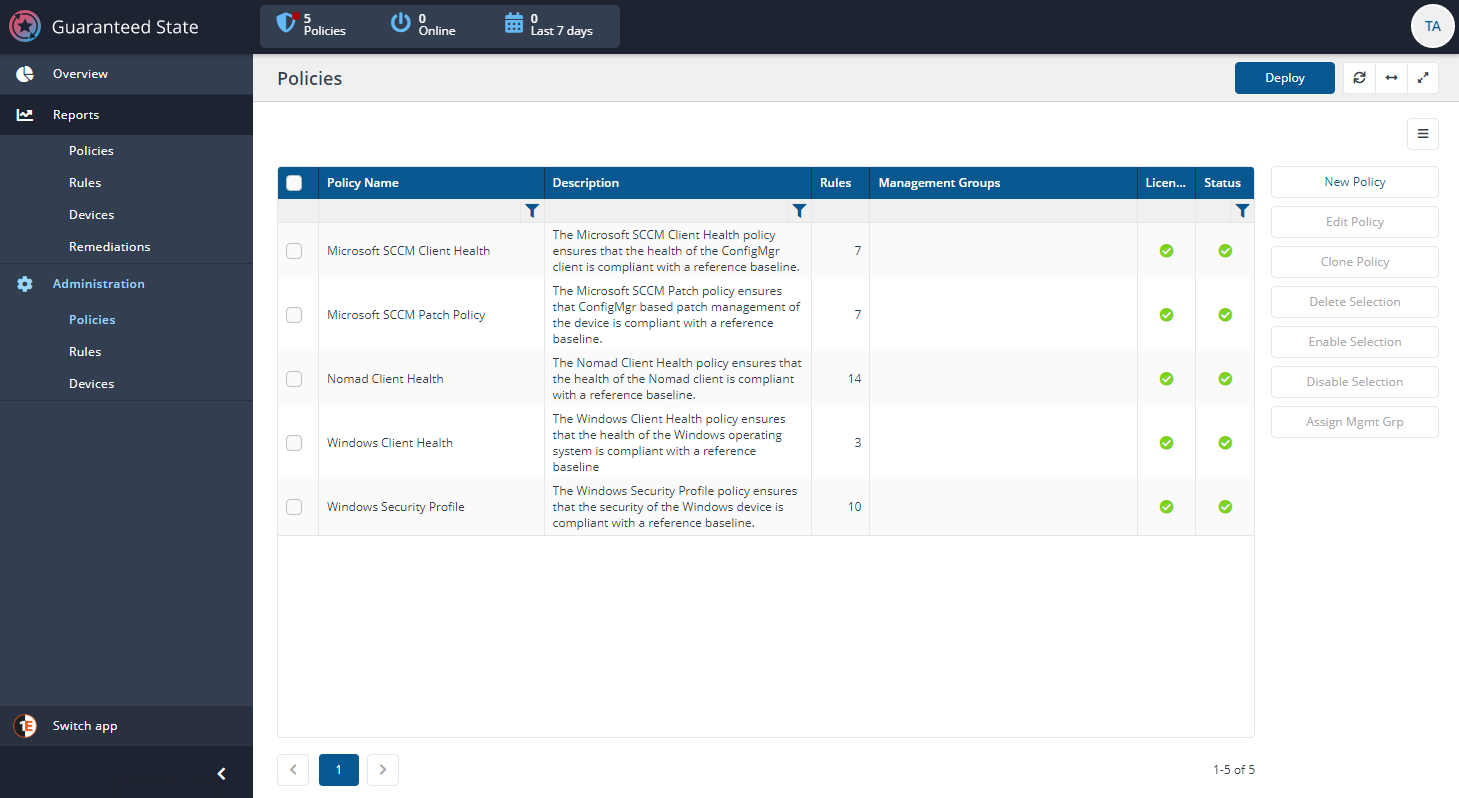Open the Last 7 days calendar icon
Viewport: 1459px width, 798px height.
[514, 23]
